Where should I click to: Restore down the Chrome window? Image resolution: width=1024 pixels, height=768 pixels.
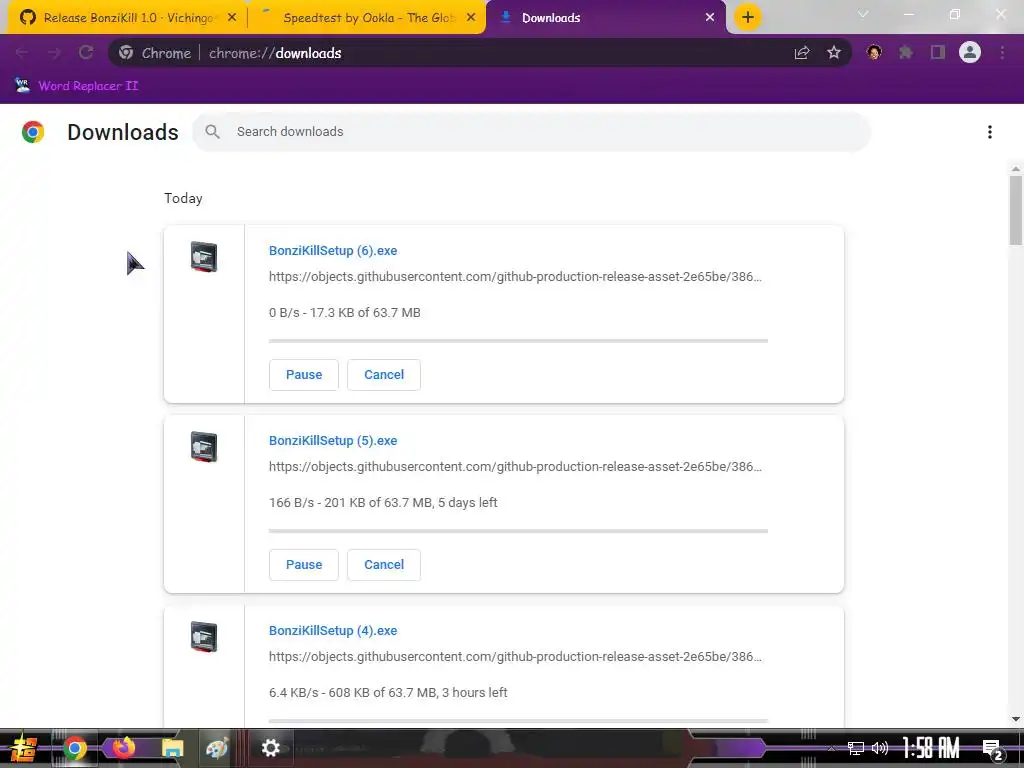point(955,14)
